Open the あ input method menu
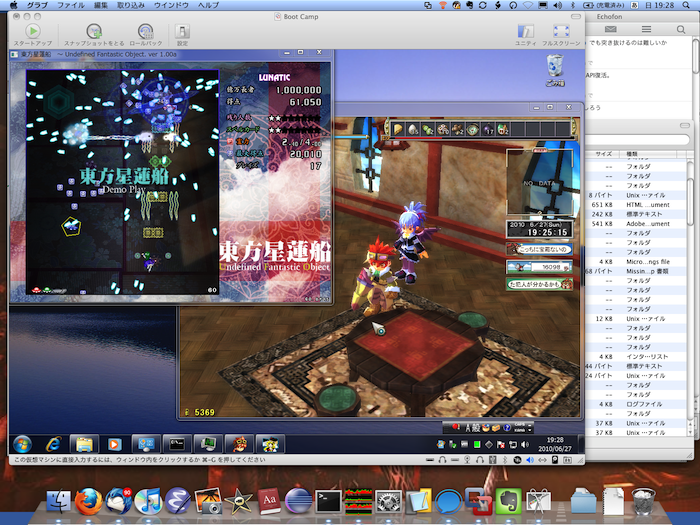 pyautogui.click(x=634, y=5)
